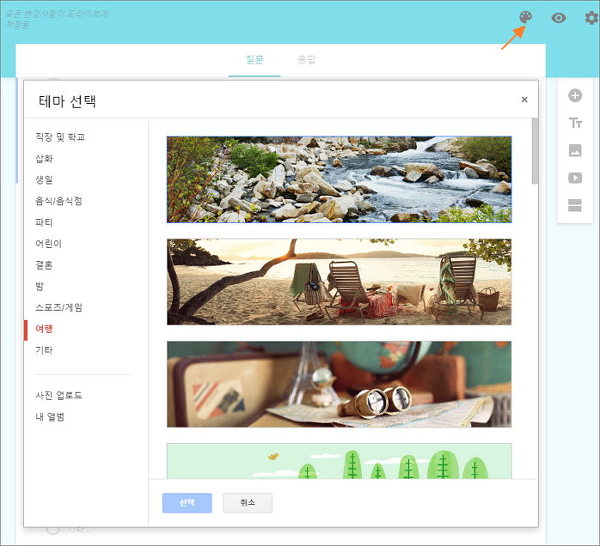Open the settings gear icon
The width and height of the screenshot is (600, 546).
point(591,18)
